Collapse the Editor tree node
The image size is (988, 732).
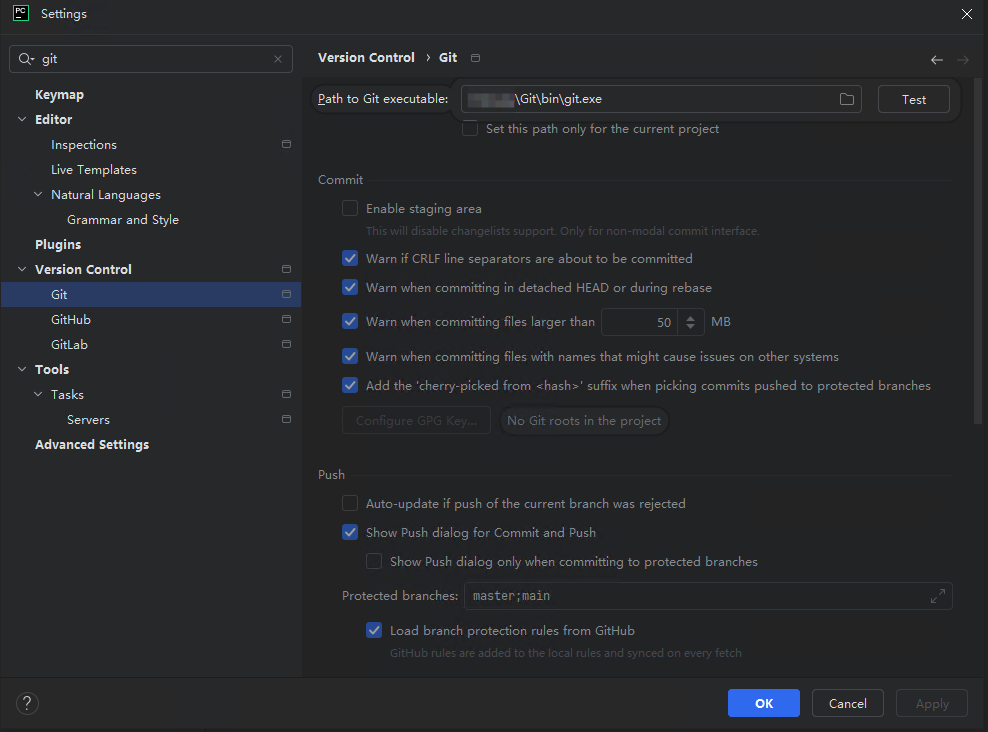pyautogui.click(x=22, y=119)
